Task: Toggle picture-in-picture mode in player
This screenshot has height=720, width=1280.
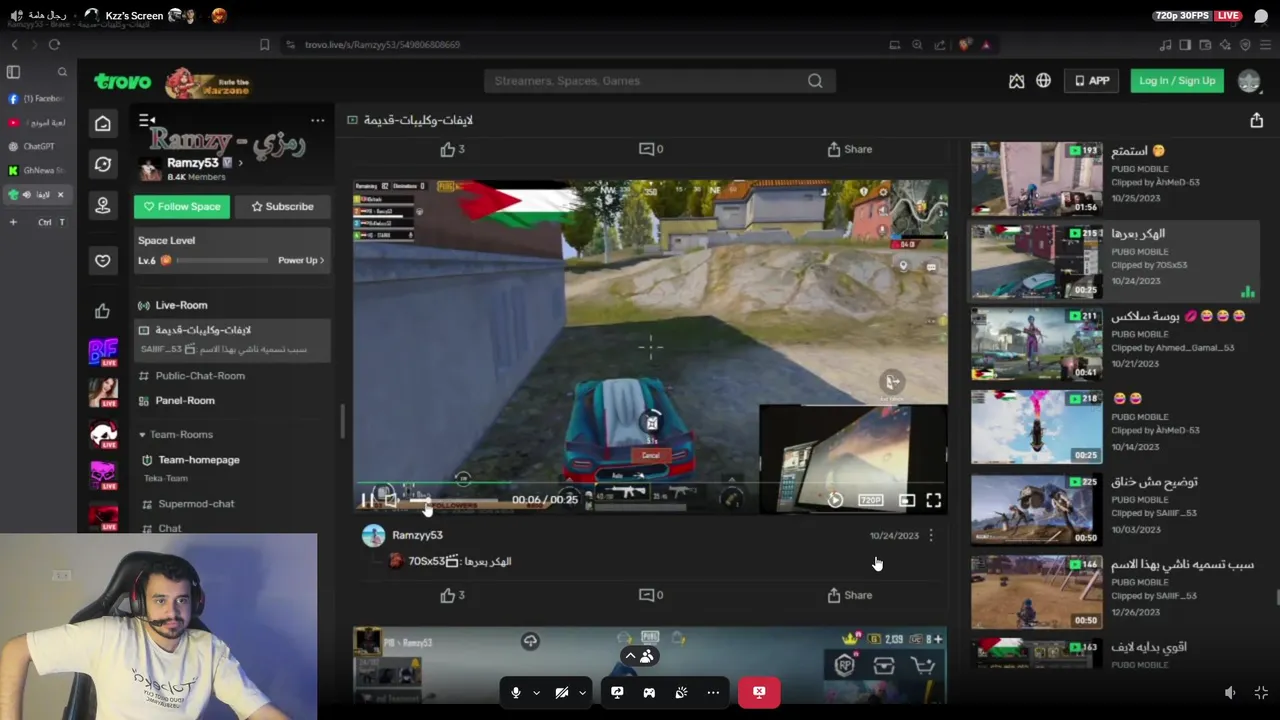Action: (x=907, y=500)
